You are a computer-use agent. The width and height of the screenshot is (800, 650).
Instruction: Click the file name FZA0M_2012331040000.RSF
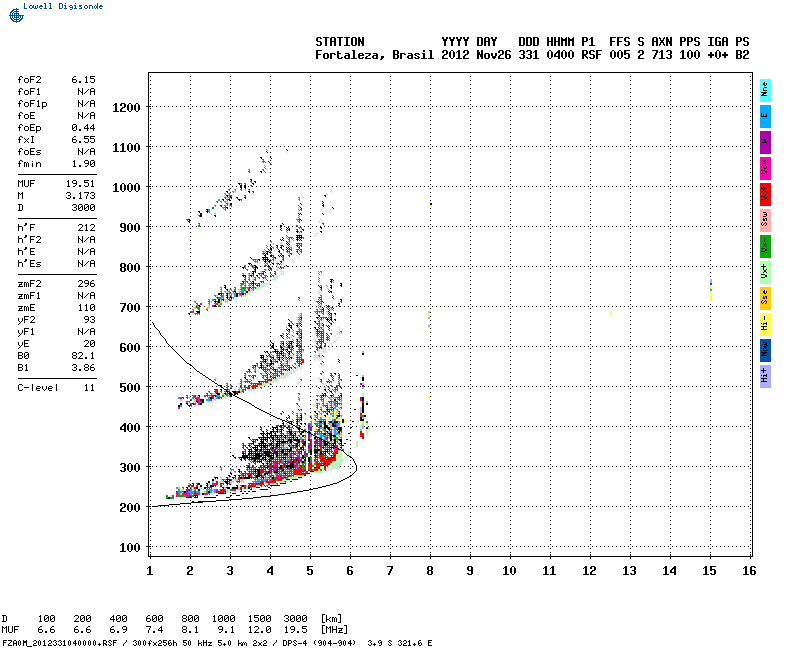(x=60, y=643)
